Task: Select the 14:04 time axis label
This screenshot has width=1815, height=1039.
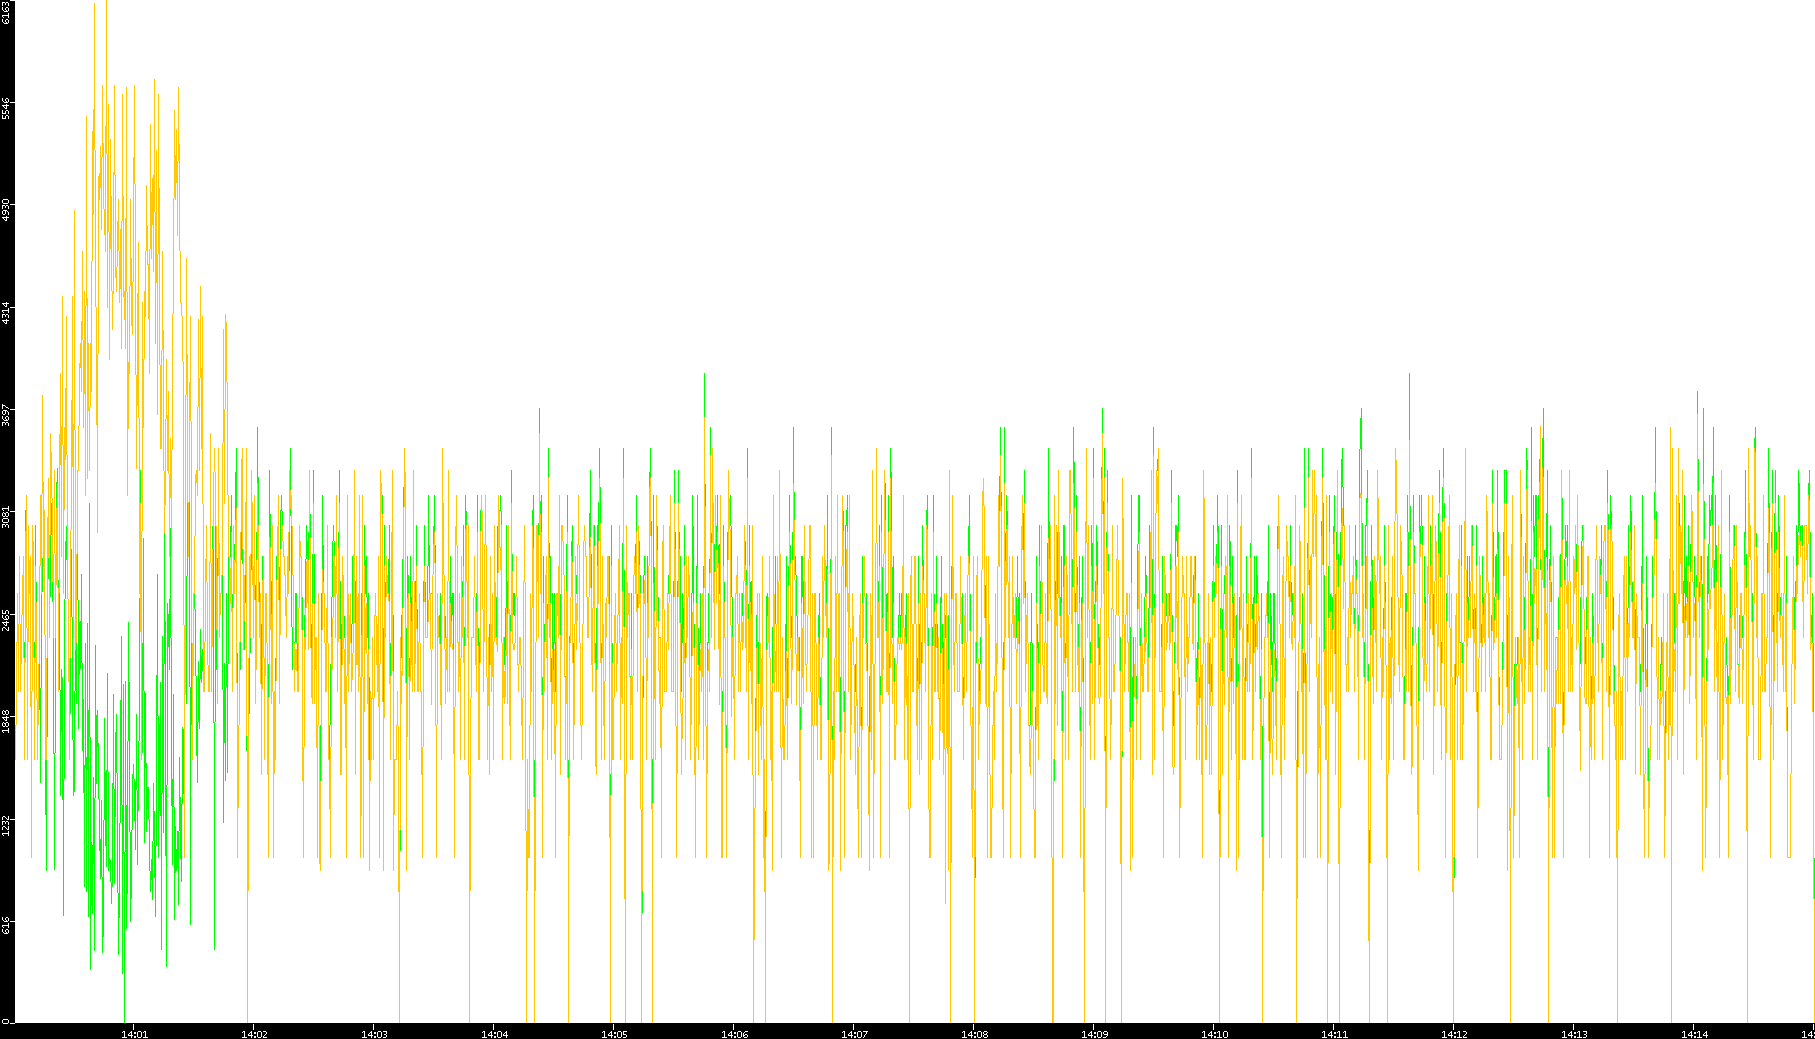Action: pyautogui.click(x=494, y=1034)
